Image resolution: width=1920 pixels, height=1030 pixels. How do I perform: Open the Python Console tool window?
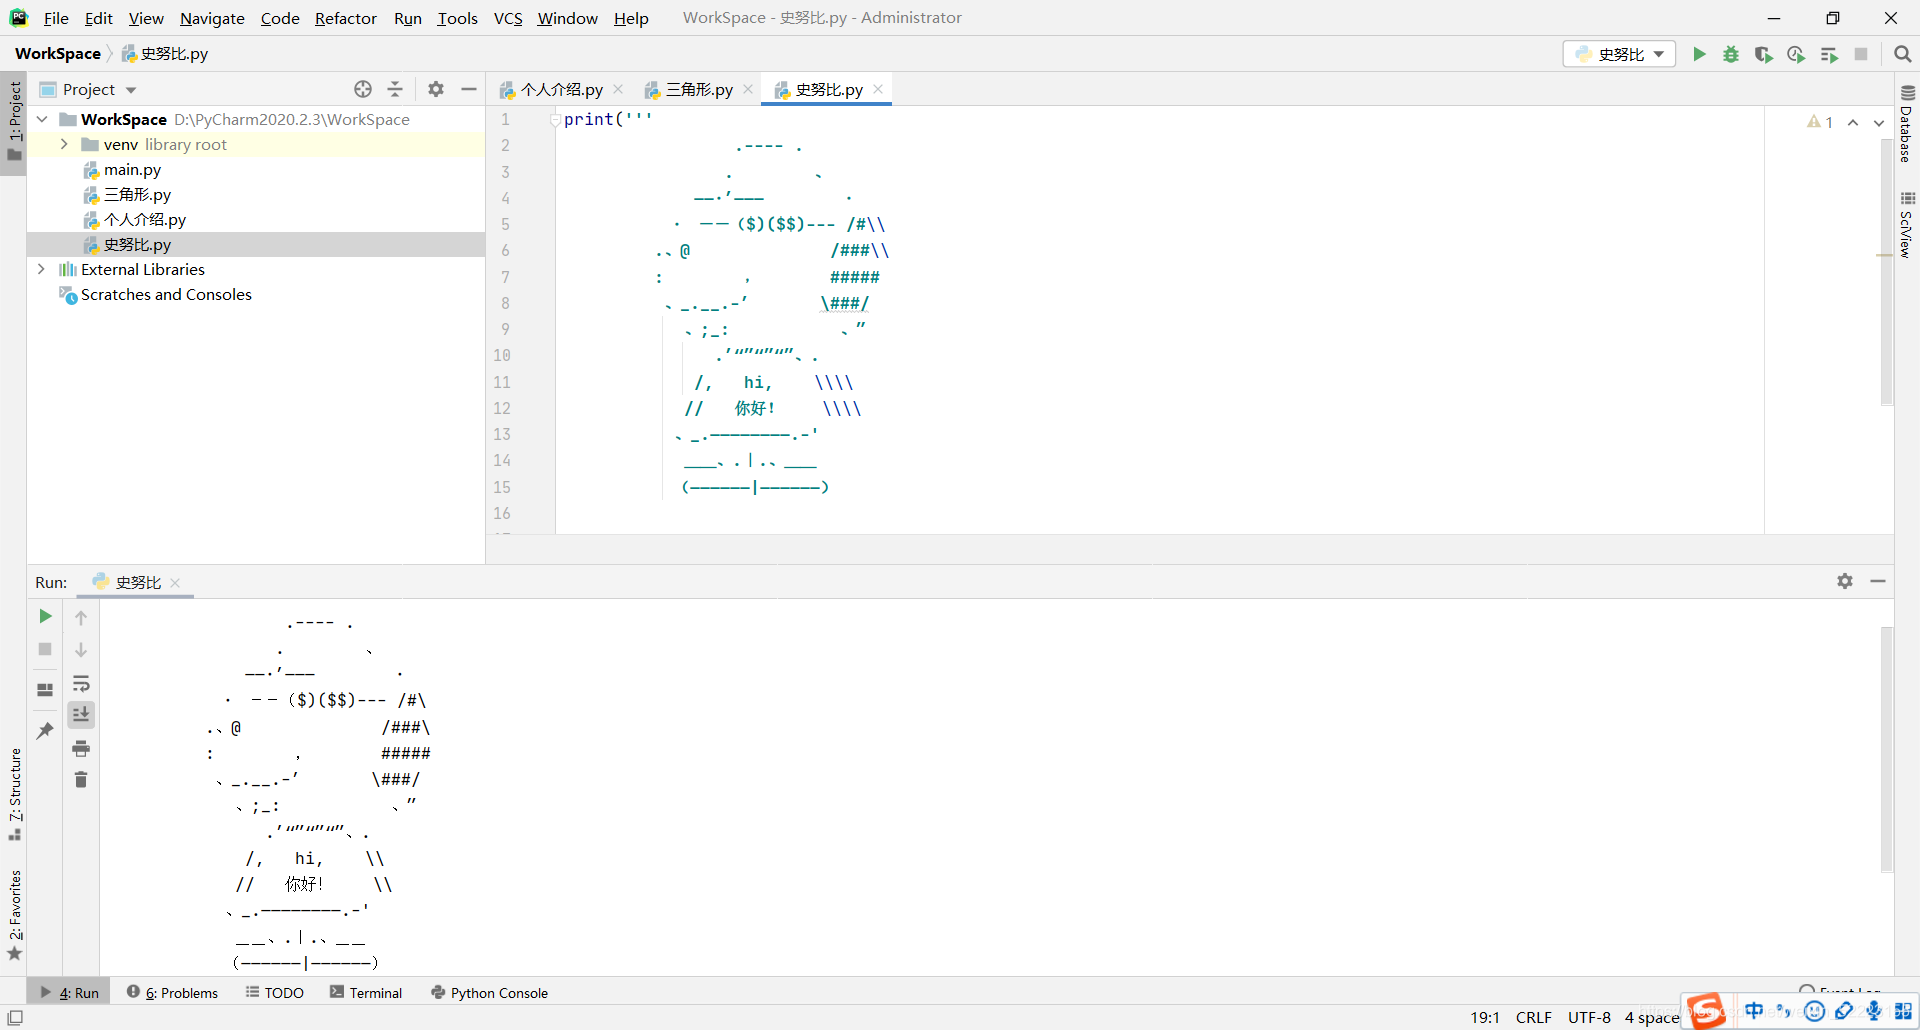(x=489, y=992)
